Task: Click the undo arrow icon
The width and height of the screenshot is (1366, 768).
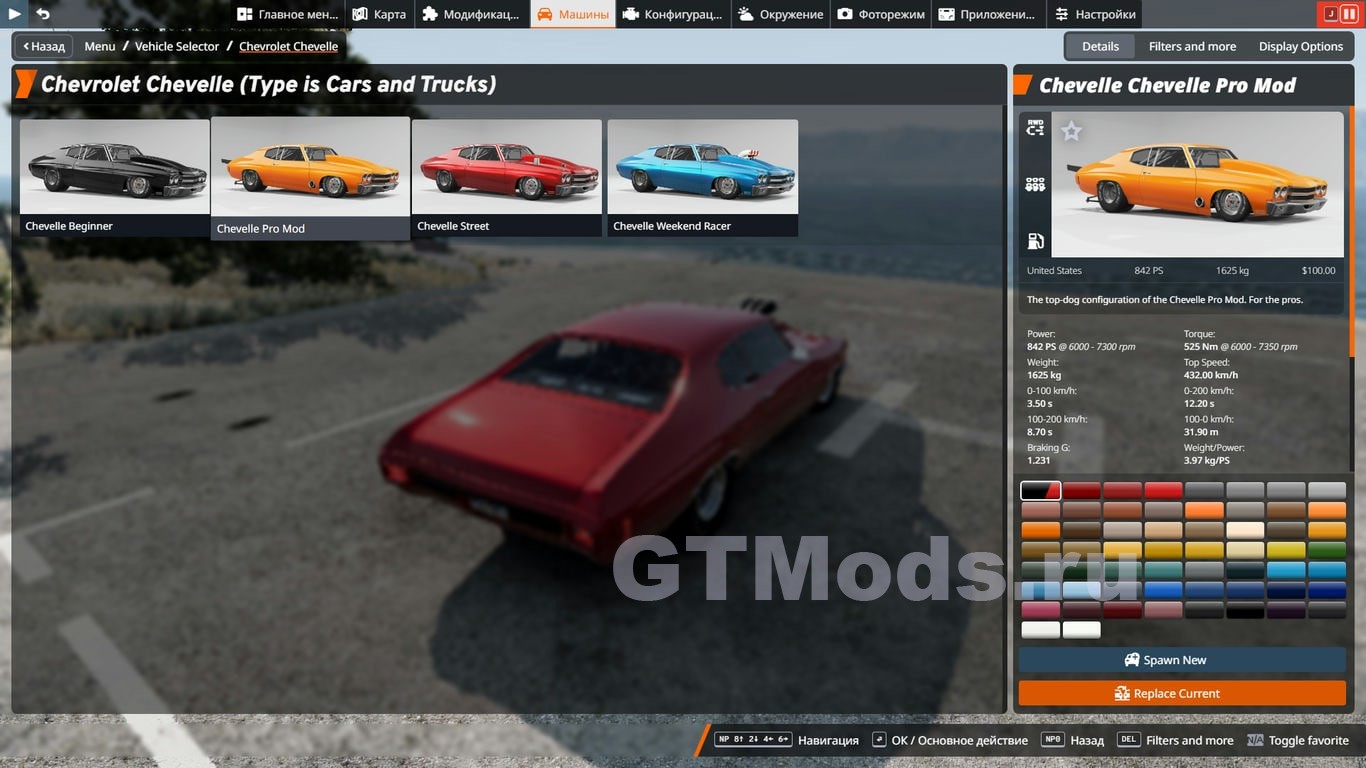Action: pyautogui.click(x=43, y=14)
